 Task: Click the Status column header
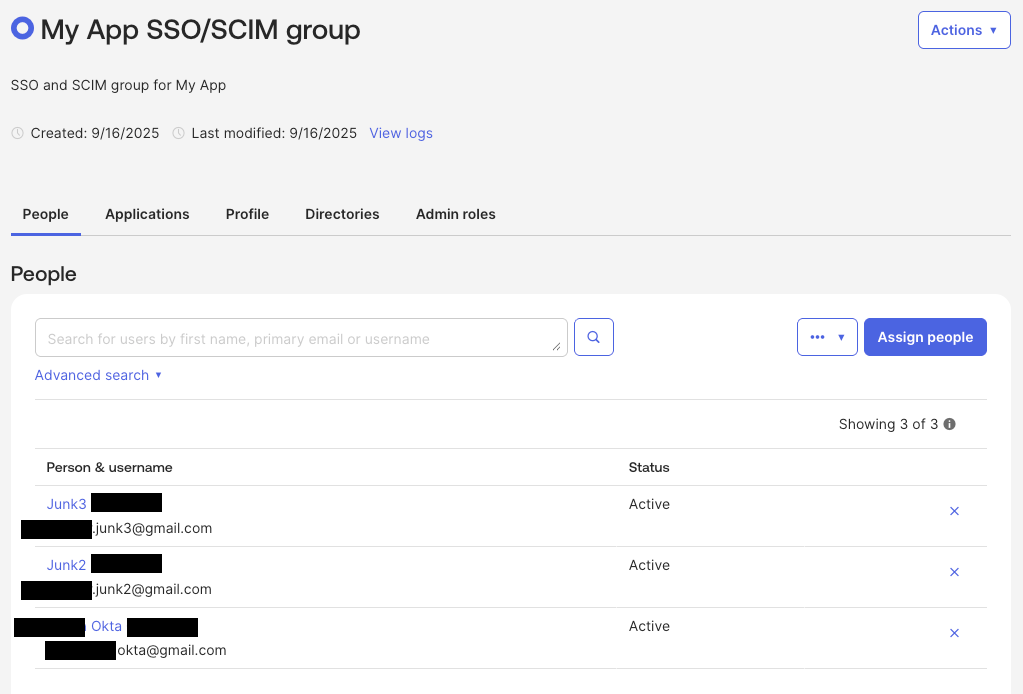click(649, 467)
